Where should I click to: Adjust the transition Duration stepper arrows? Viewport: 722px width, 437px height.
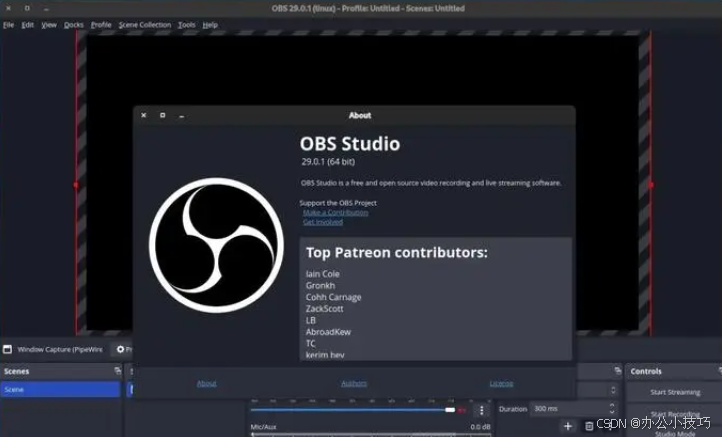pos(612,408)
